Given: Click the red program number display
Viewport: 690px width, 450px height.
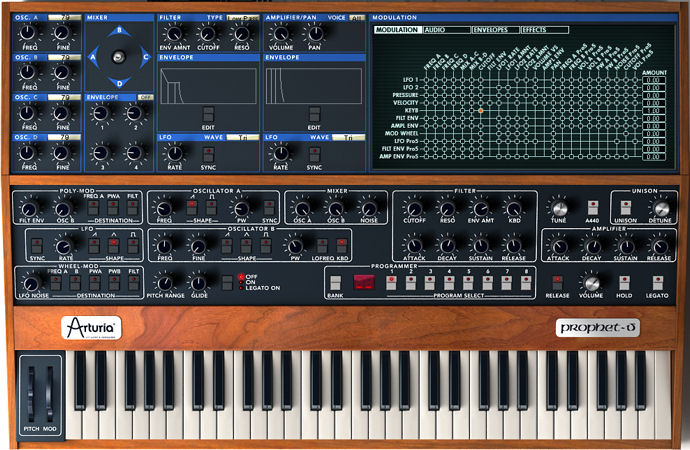Looking at the screenshot, I should click(x=364, y=282).
